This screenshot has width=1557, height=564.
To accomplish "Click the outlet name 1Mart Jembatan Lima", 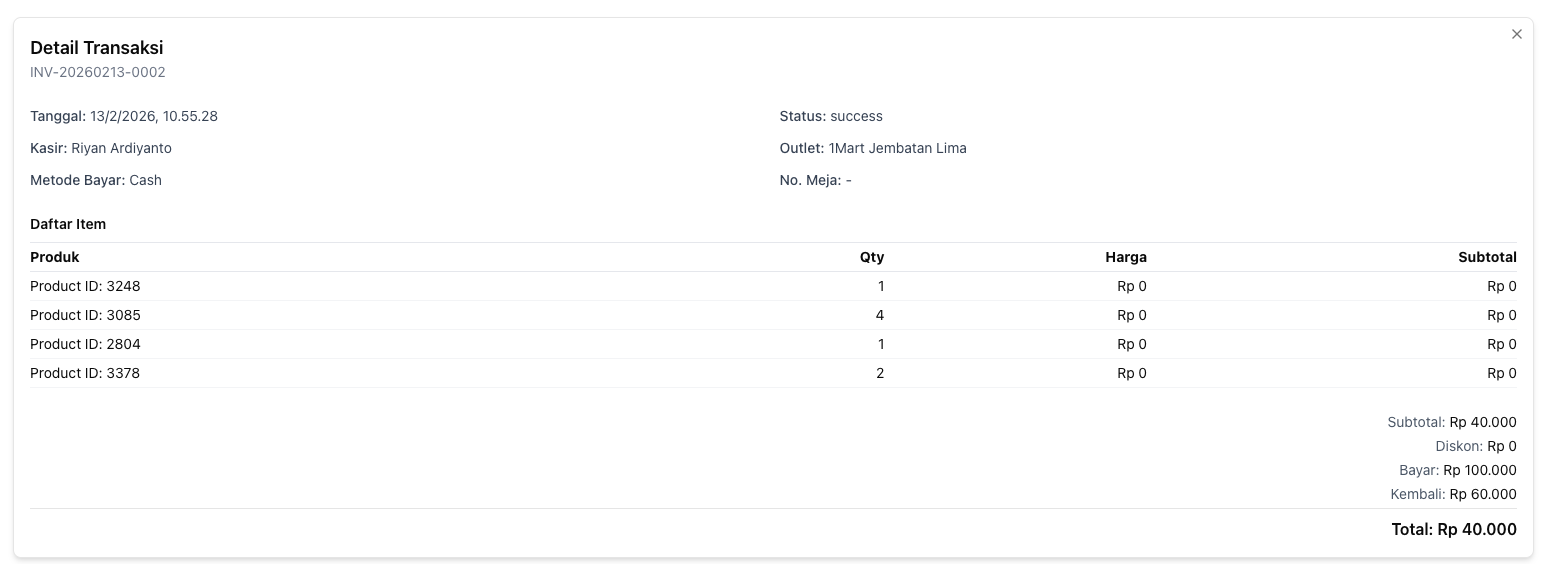I will [897, 148].
